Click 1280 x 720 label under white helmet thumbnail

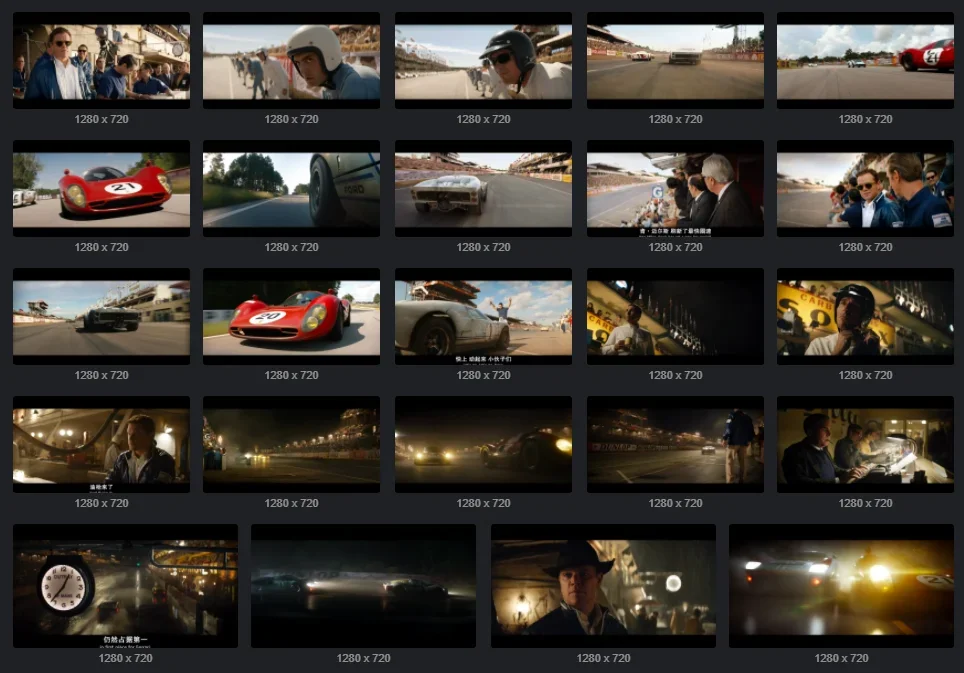(291, 119)
